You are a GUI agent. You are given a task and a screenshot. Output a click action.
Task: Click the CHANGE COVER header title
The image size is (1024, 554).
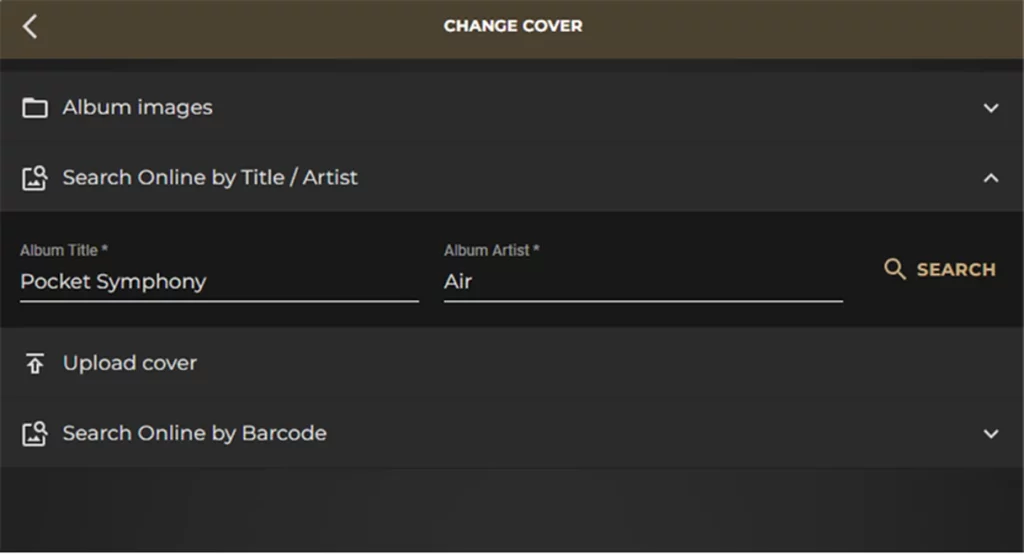(512, 26)
